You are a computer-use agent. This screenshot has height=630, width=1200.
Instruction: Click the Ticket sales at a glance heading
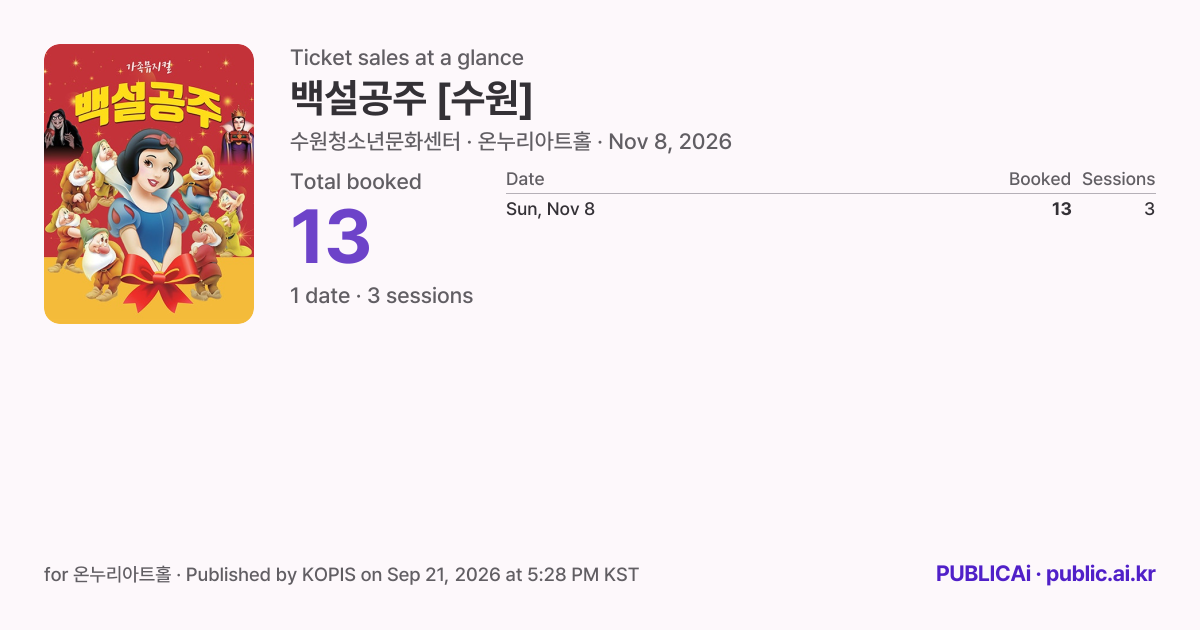(x=407, y=58)
